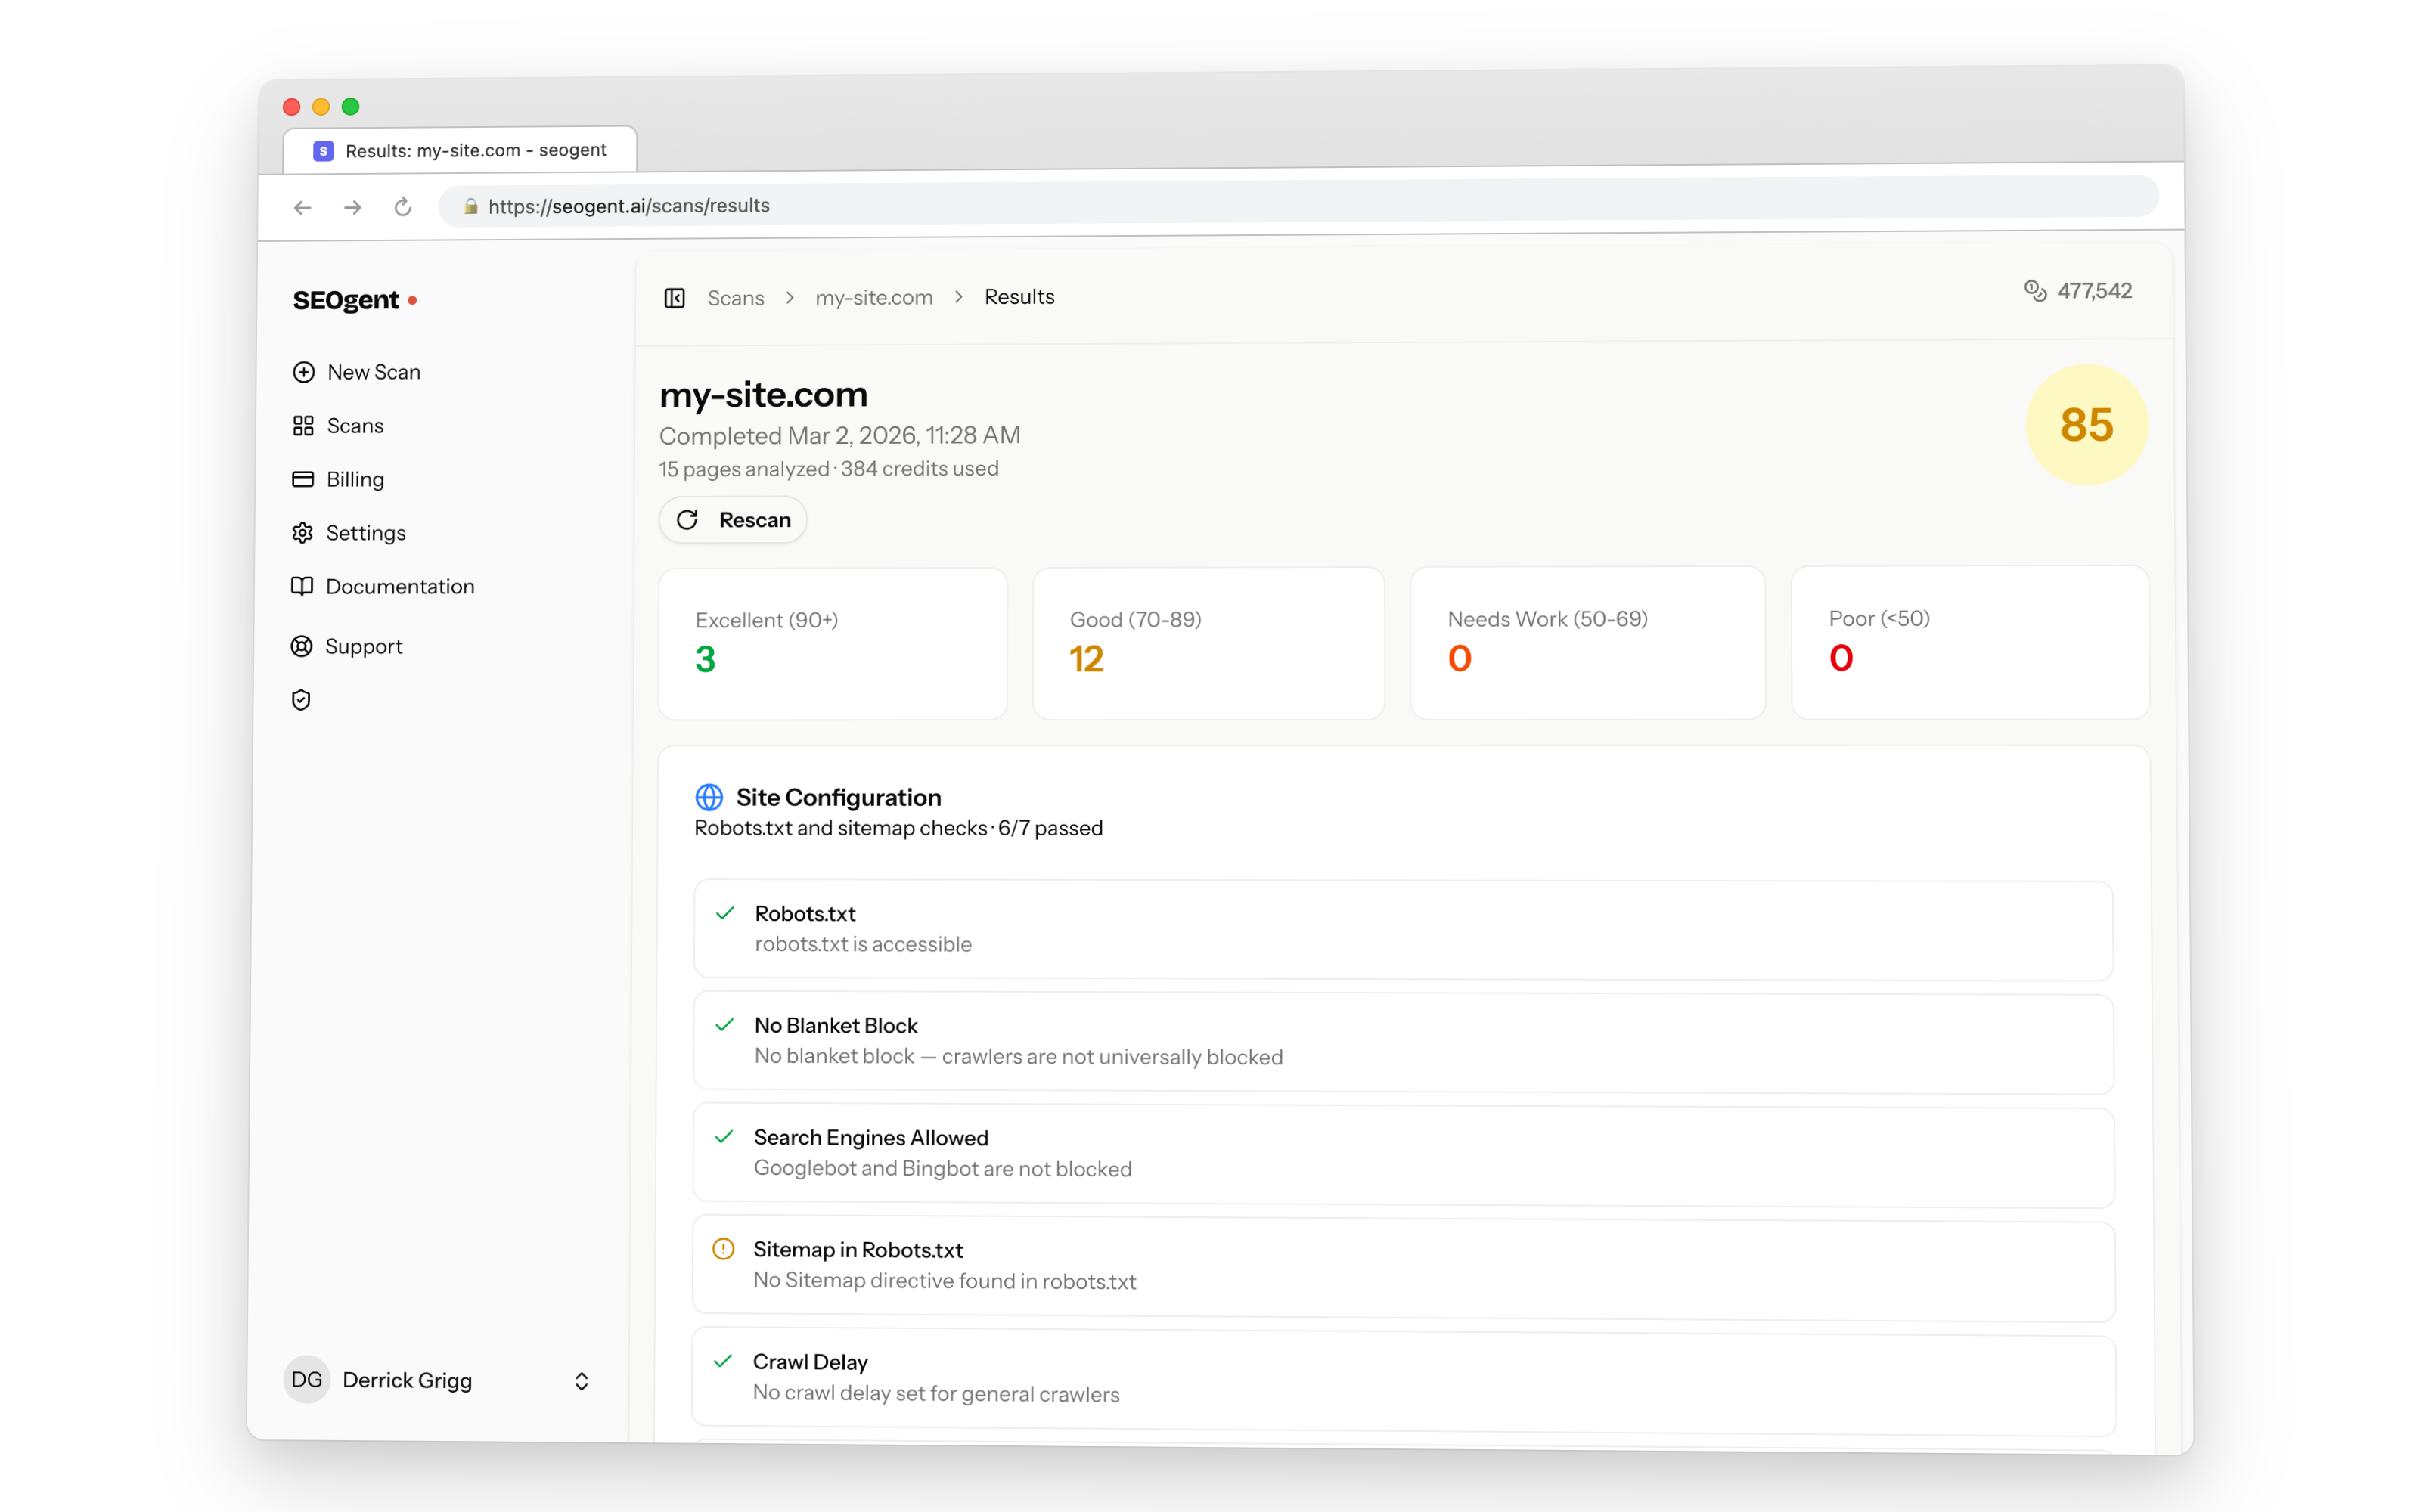Click my-site.com breadcrumb link
This screenshot has width=2420, height=1512.
coord(873,298)
